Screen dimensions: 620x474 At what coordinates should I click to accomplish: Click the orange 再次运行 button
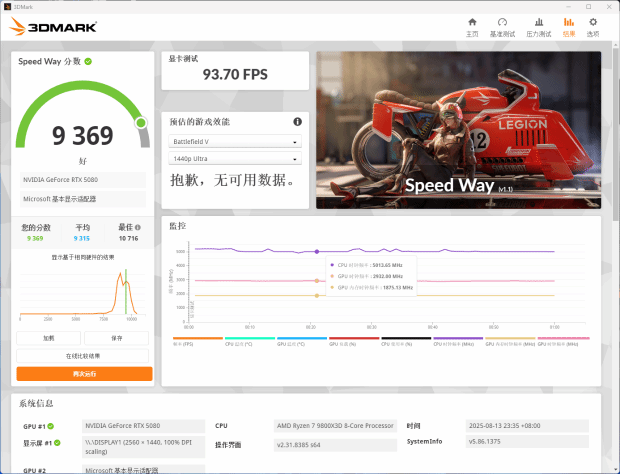pyautogui.click(x=84, y=374)
